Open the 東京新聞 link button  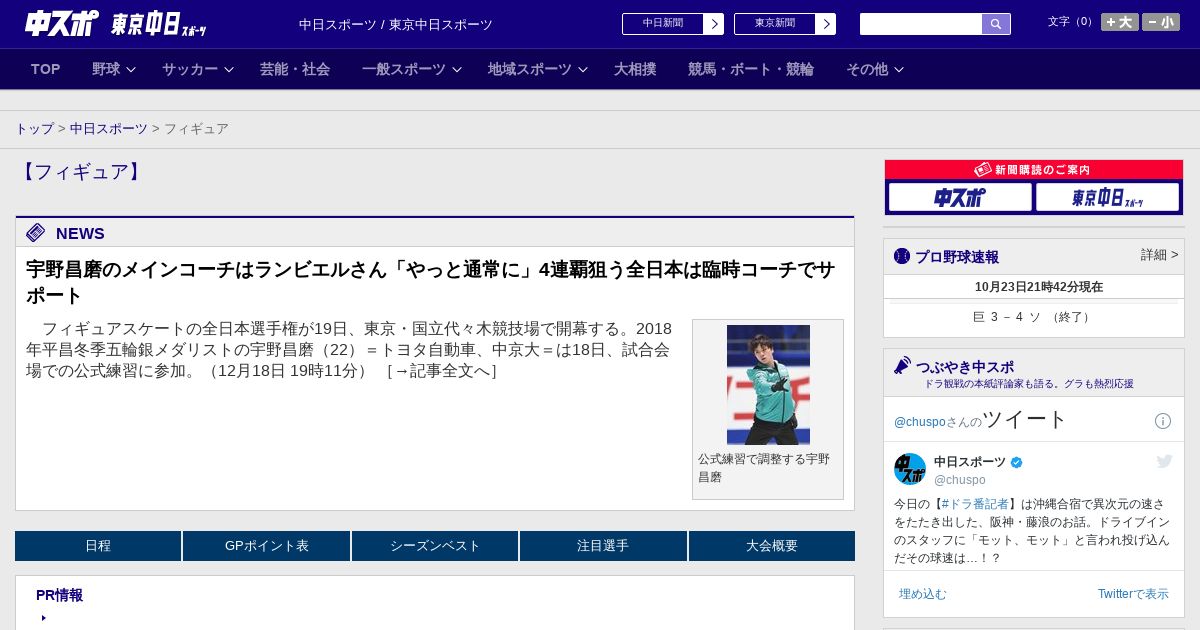(x=775, y=24)
